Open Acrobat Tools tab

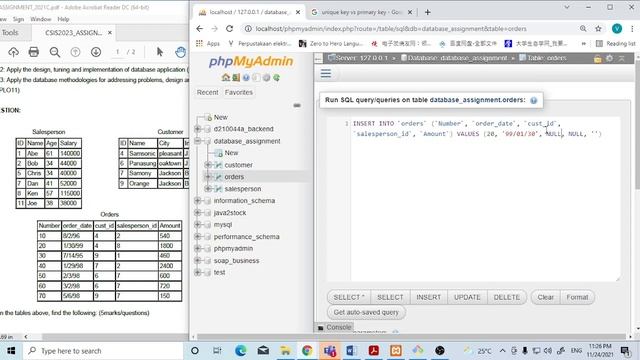coord(10,33)
